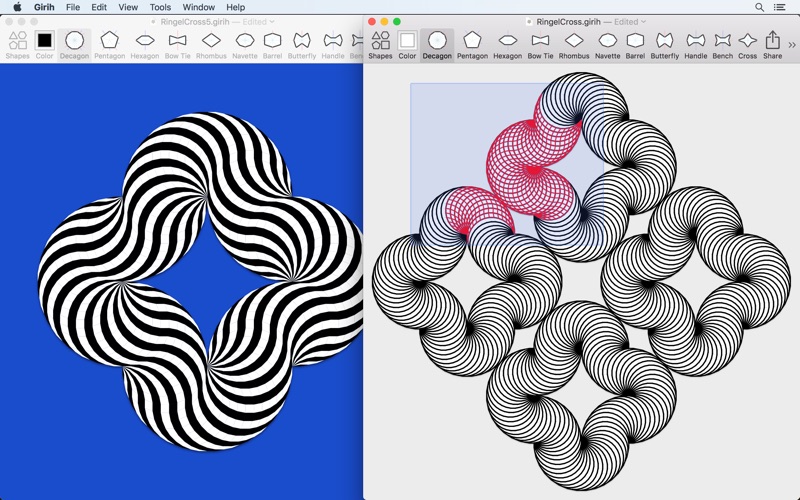Screen dimensions: 800x500
Task: Expand toolbar overflow chevron at right edge
Action: point(792,45)
